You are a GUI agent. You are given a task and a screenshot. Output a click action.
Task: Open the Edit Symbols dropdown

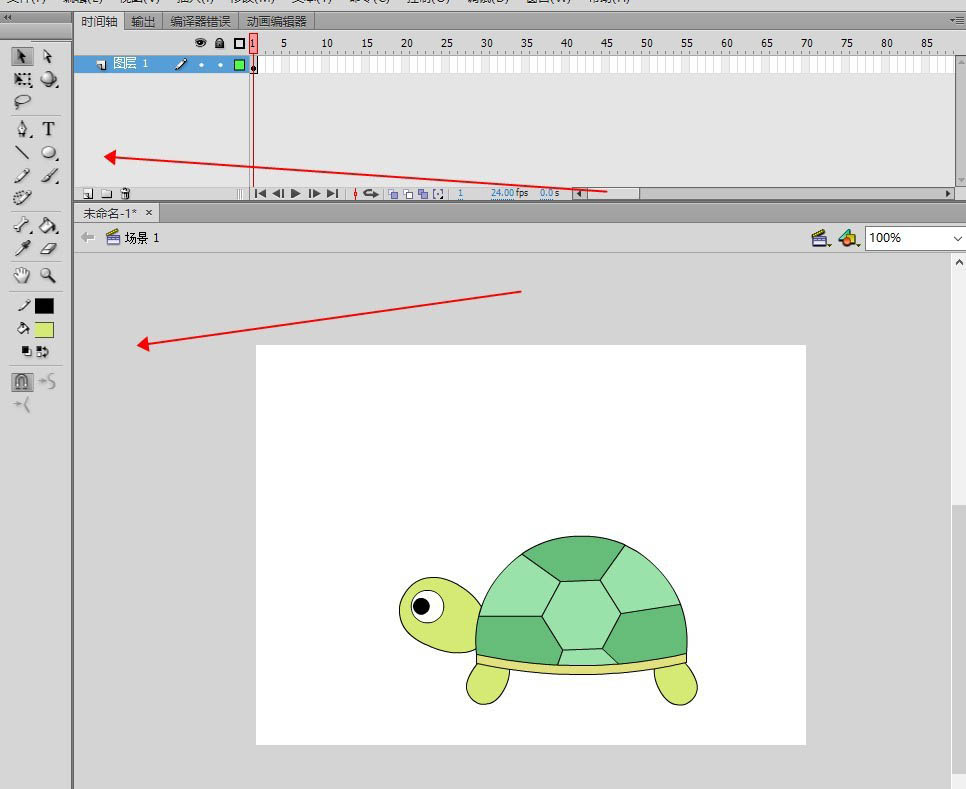pyautogui.click(x=849, y=238)
